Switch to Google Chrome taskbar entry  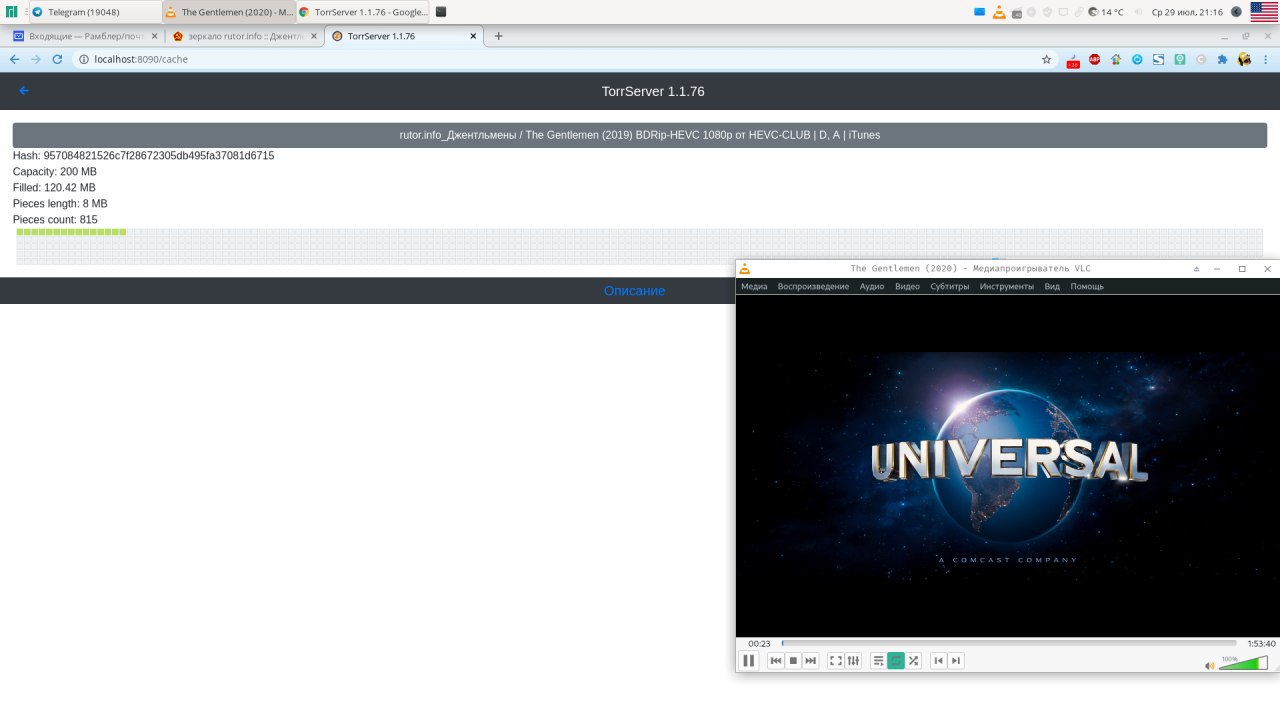tap(362, 12)
